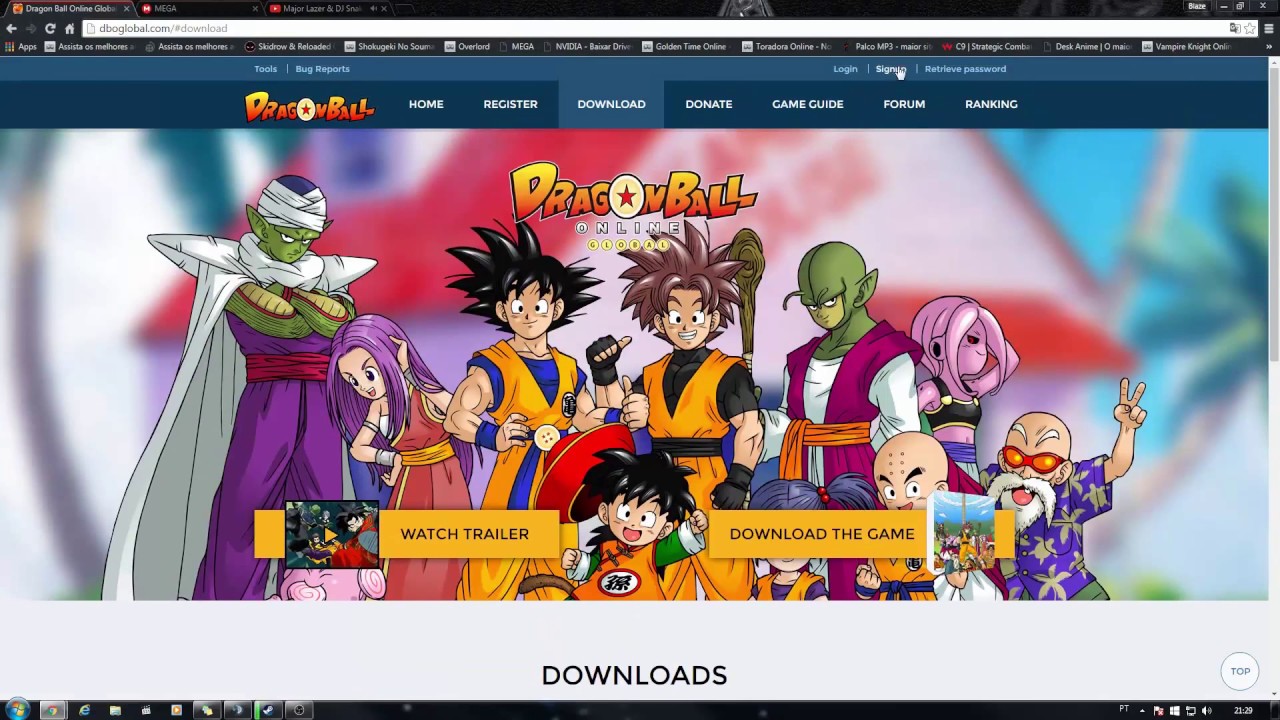The image size is (1280, 720).
Task: Open Chrome from the taskbar
Action: pos(52,710)
